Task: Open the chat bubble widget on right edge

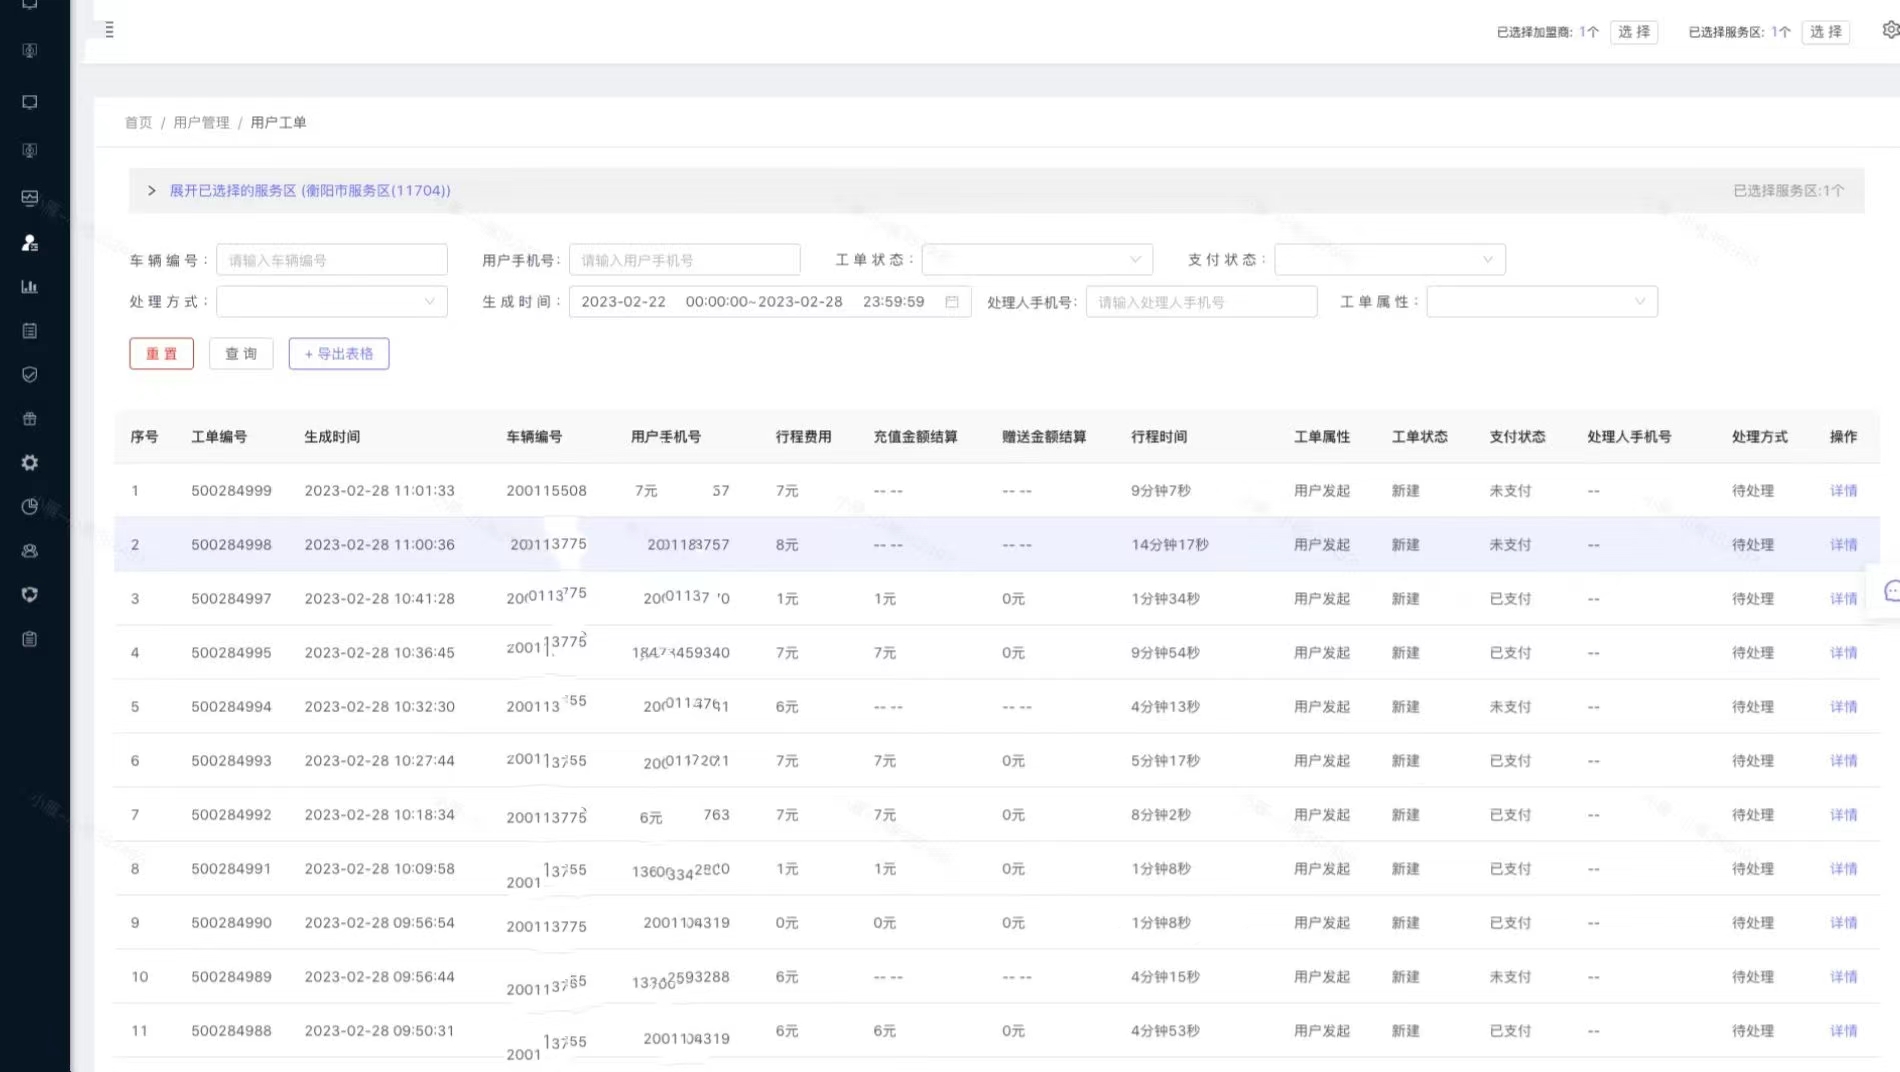Action: tap(1891, 591)
